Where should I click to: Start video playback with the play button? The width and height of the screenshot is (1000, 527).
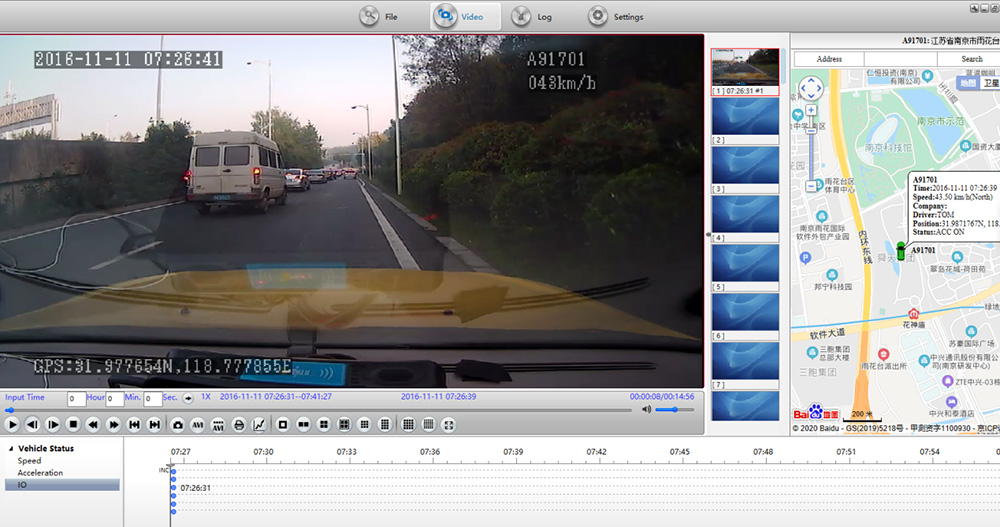(x=11, y=424)
